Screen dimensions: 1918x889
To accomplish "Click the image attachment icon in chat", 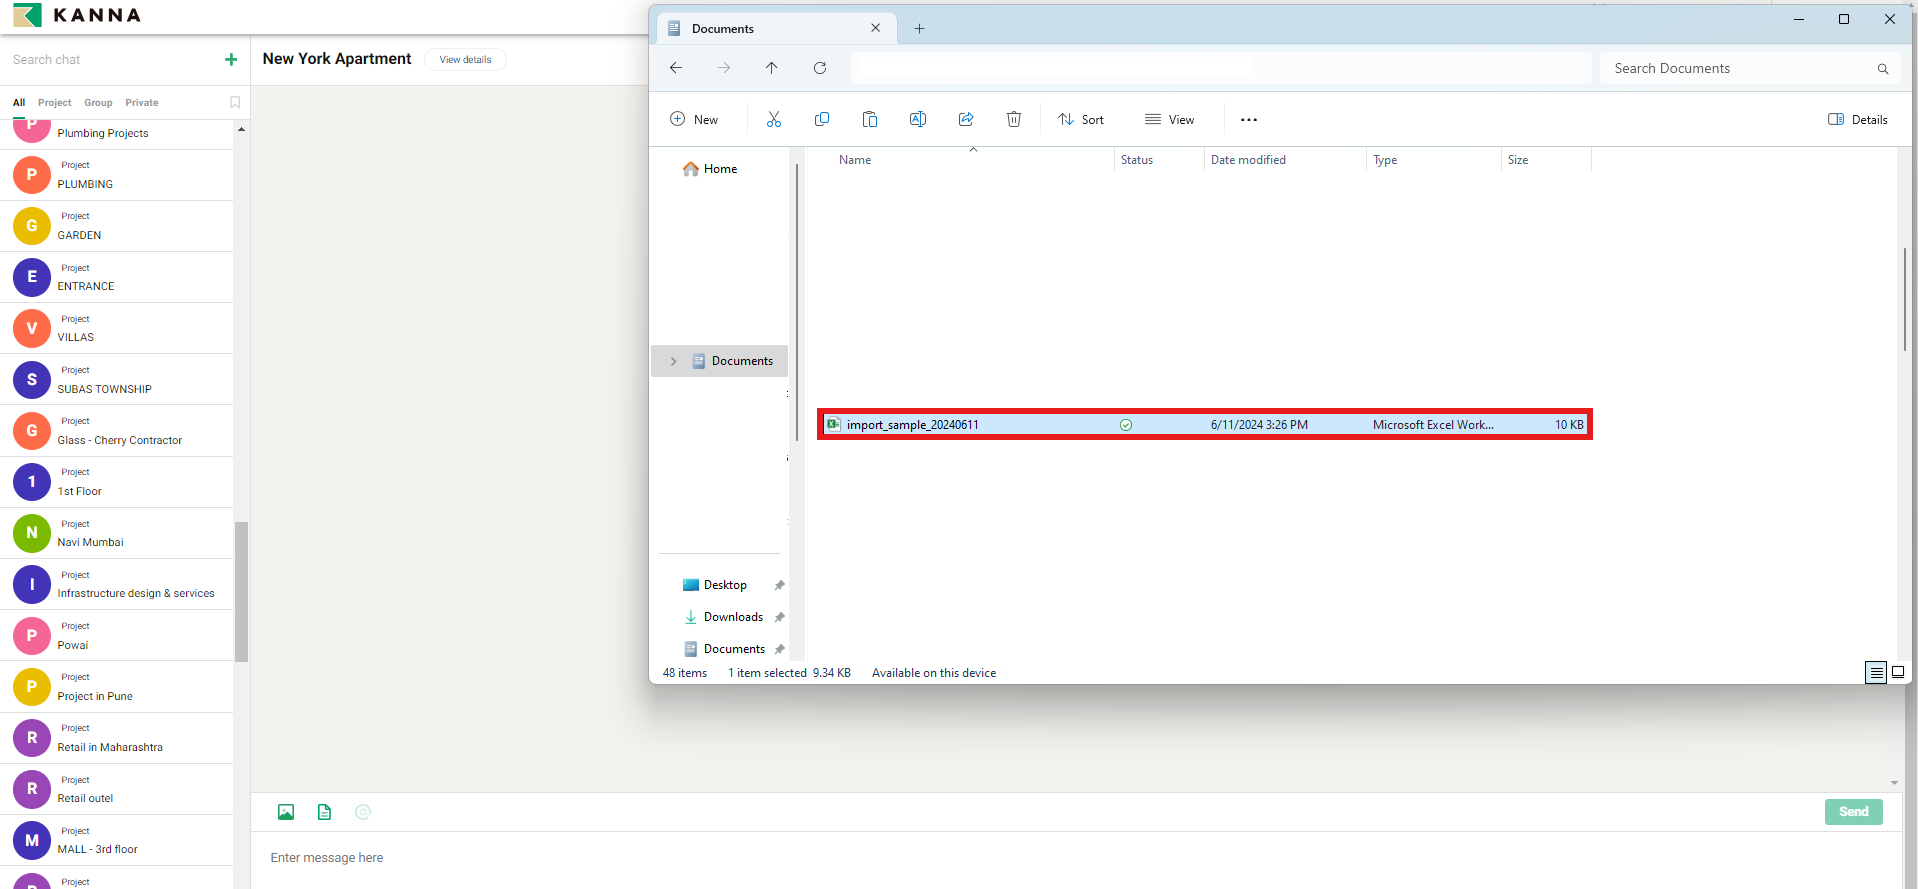I will pyautogui.click(x=286, y=812).
